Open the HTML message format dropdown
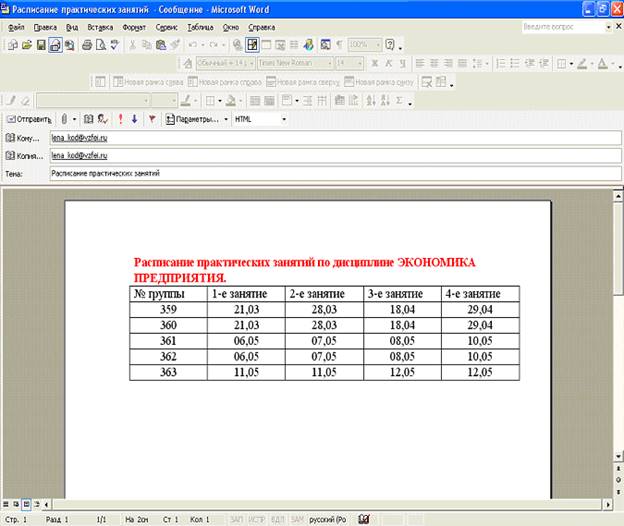The width and height of the screenshot is (624, 526). point(284,118)
